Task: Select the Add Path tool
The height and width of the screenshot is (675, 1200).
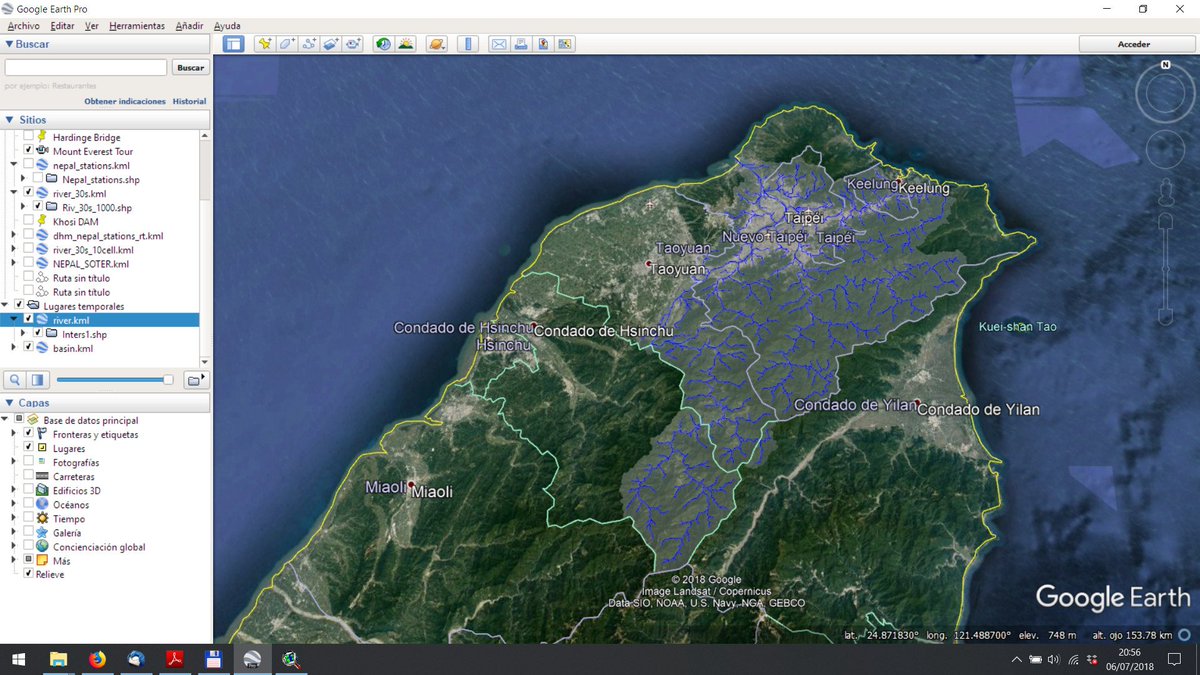Action: 309,44
